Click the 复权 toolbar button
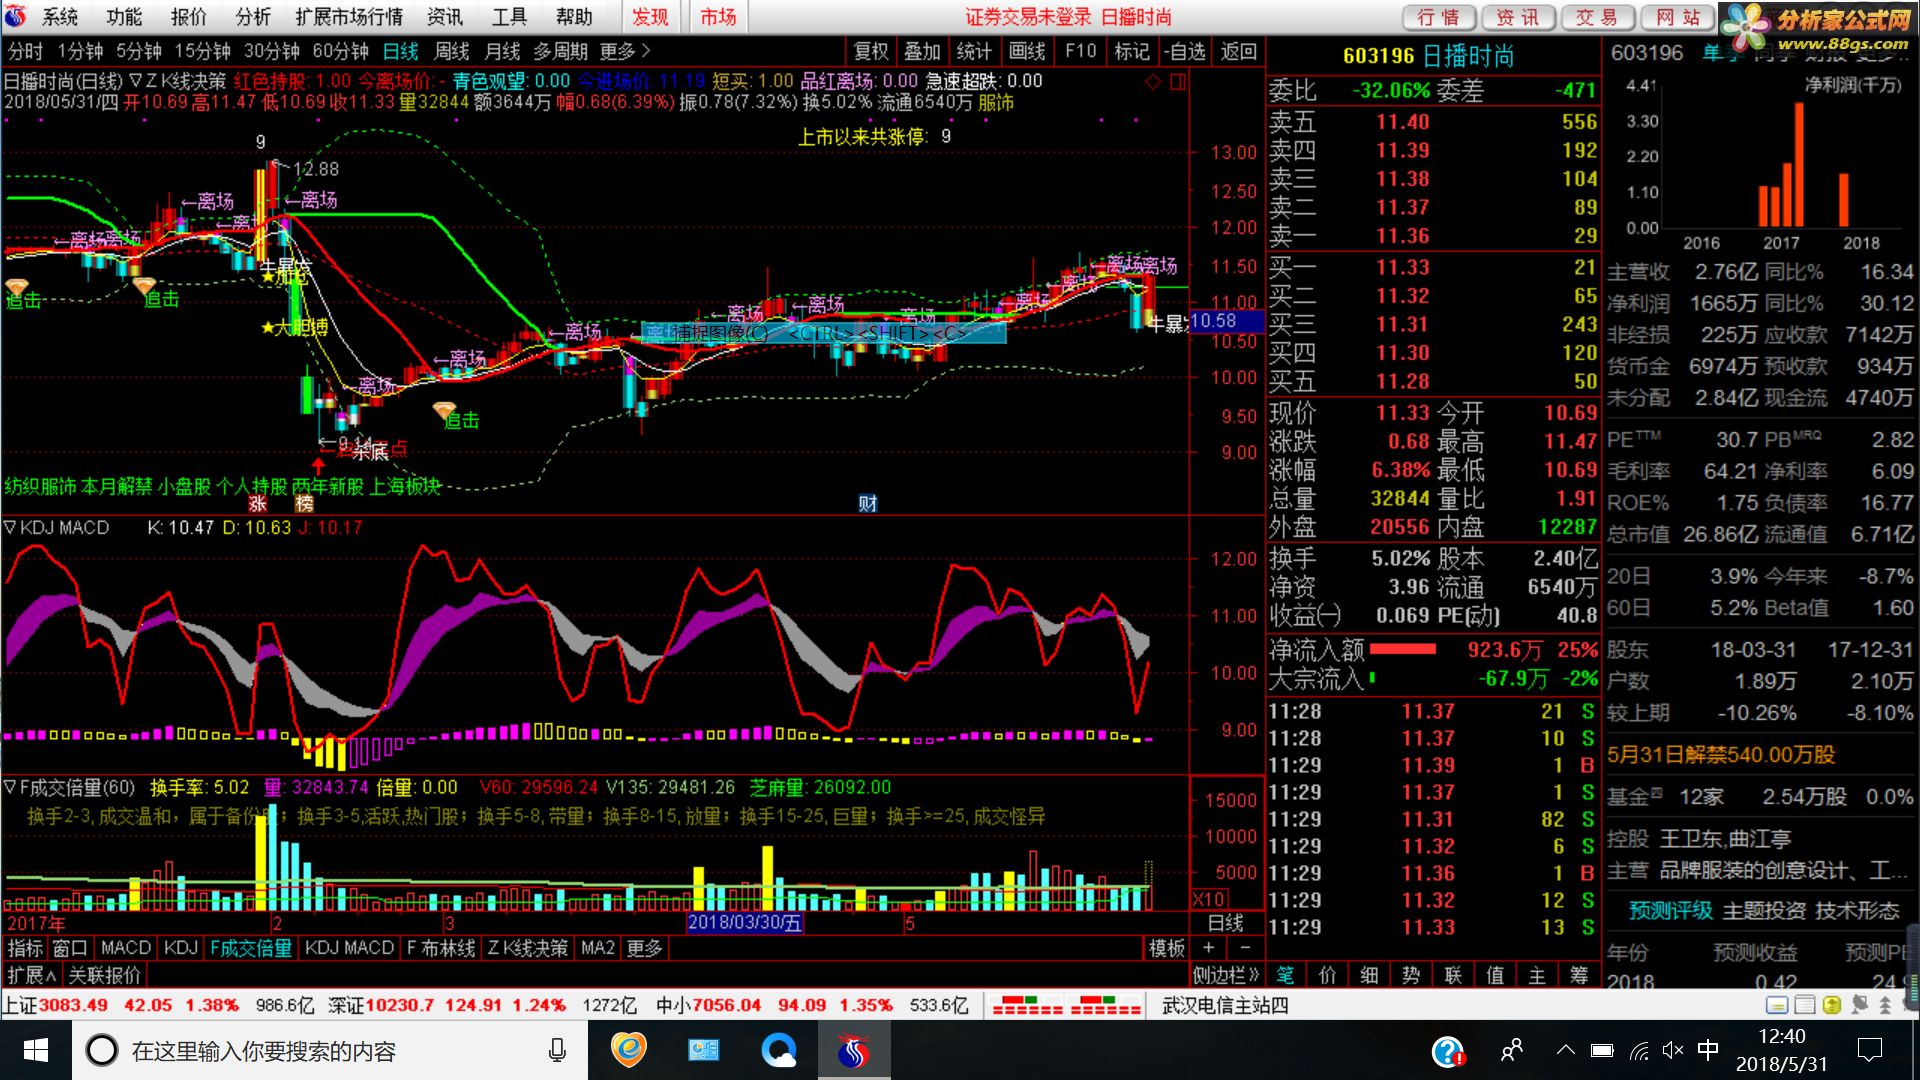 tap(870, 51)
